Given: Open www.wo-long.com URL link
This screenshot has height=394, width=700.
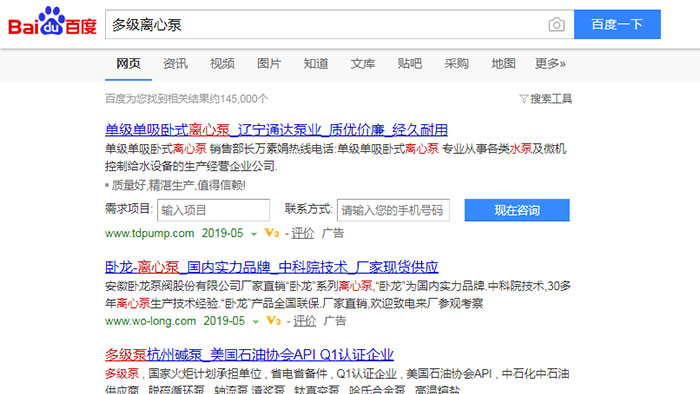Looking at the screenshot, I should coord(150,321).
